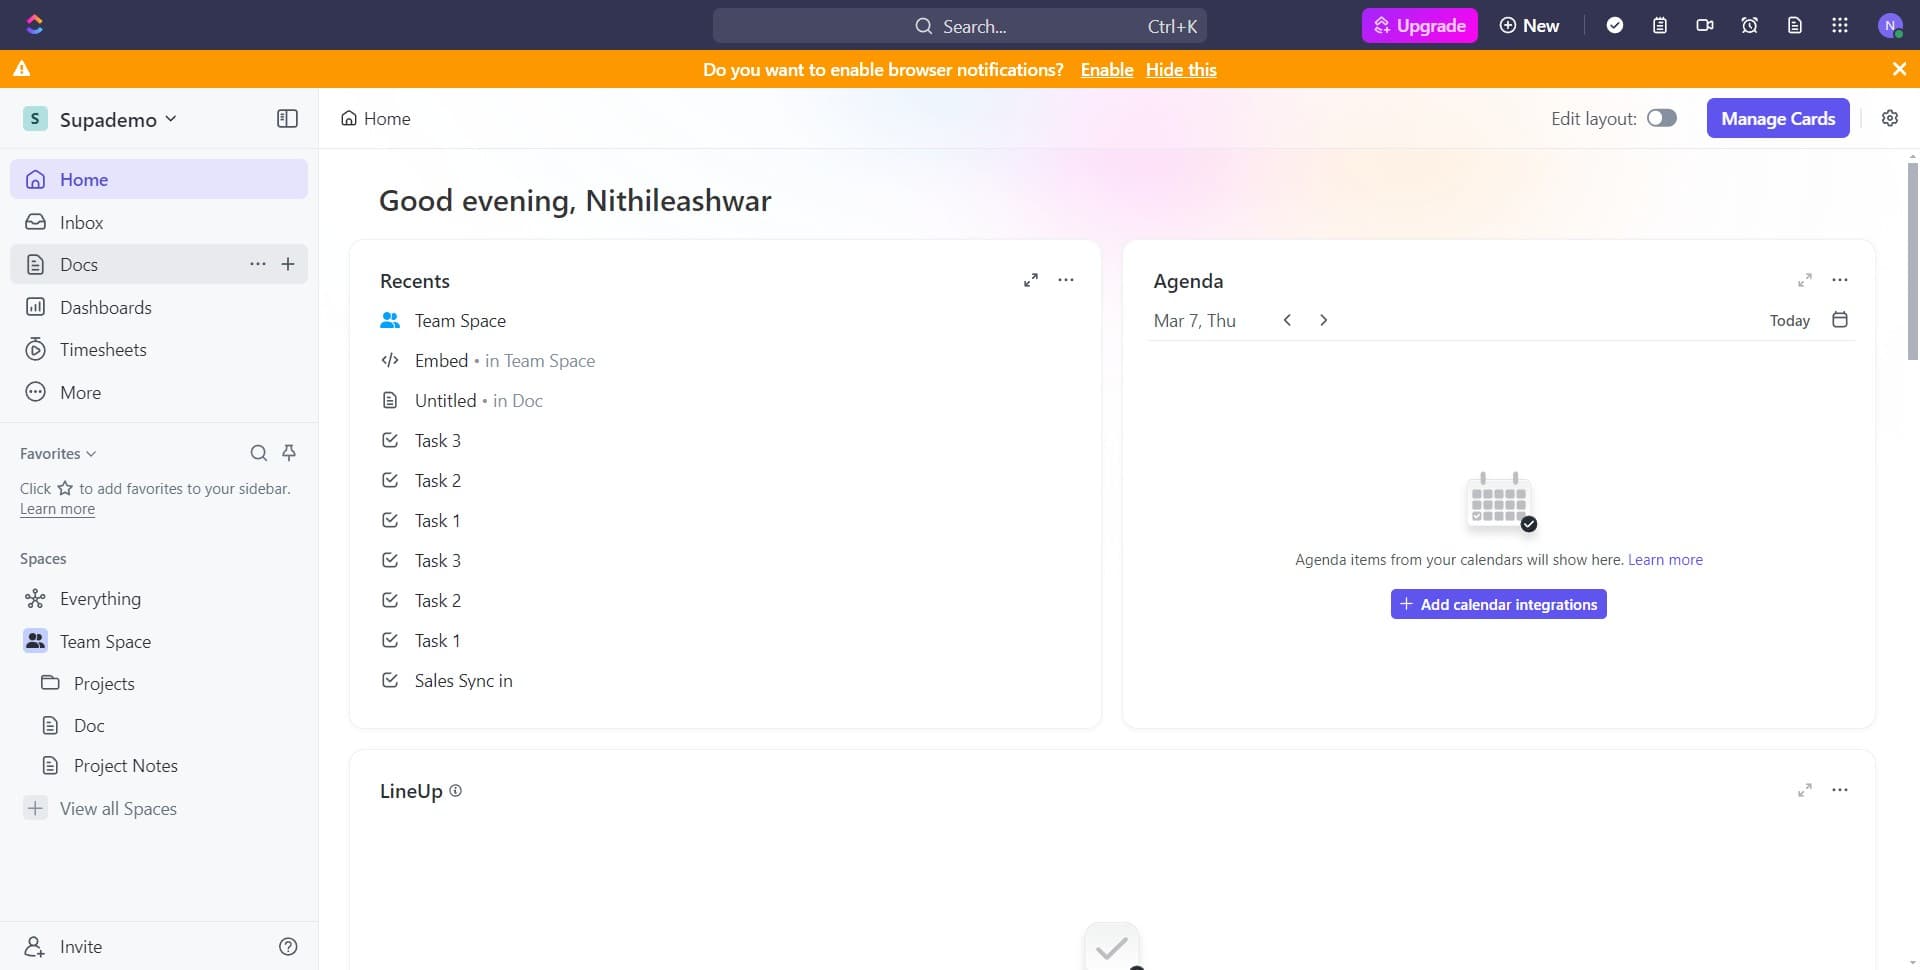Screen dimensions: 1920x970
Task: Toggle the Edit layout switch
Action: click(1662, 118)
